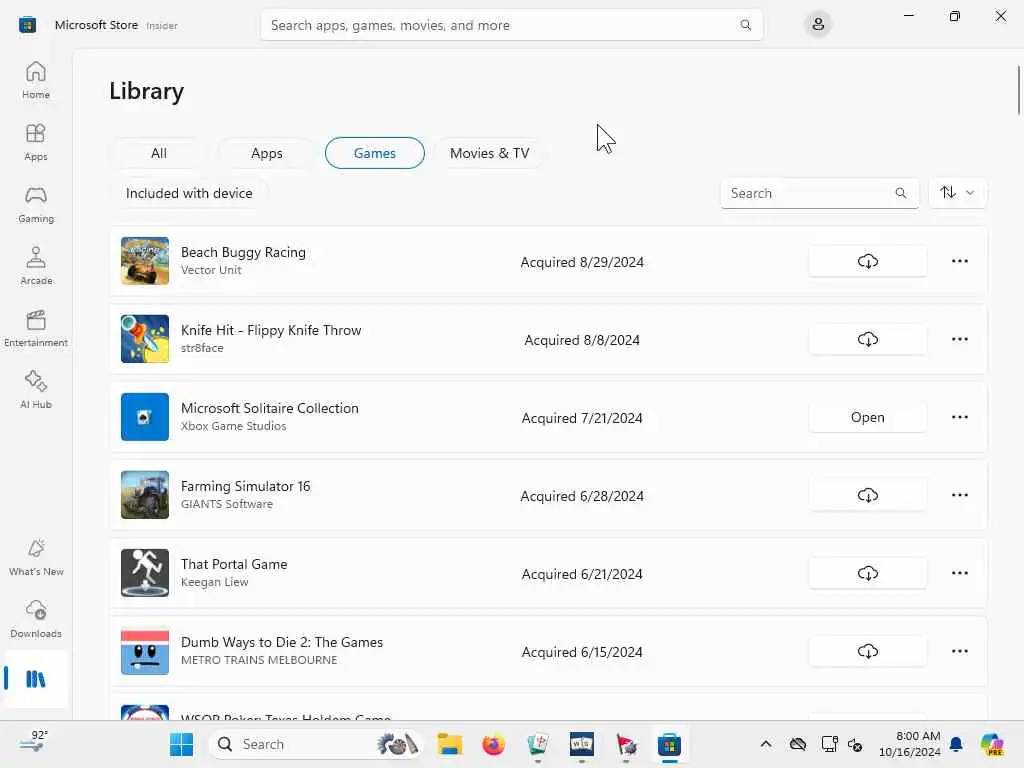Show hidden system tray icons
This screenshot has width=1024, height=768.
coord(766,744)
